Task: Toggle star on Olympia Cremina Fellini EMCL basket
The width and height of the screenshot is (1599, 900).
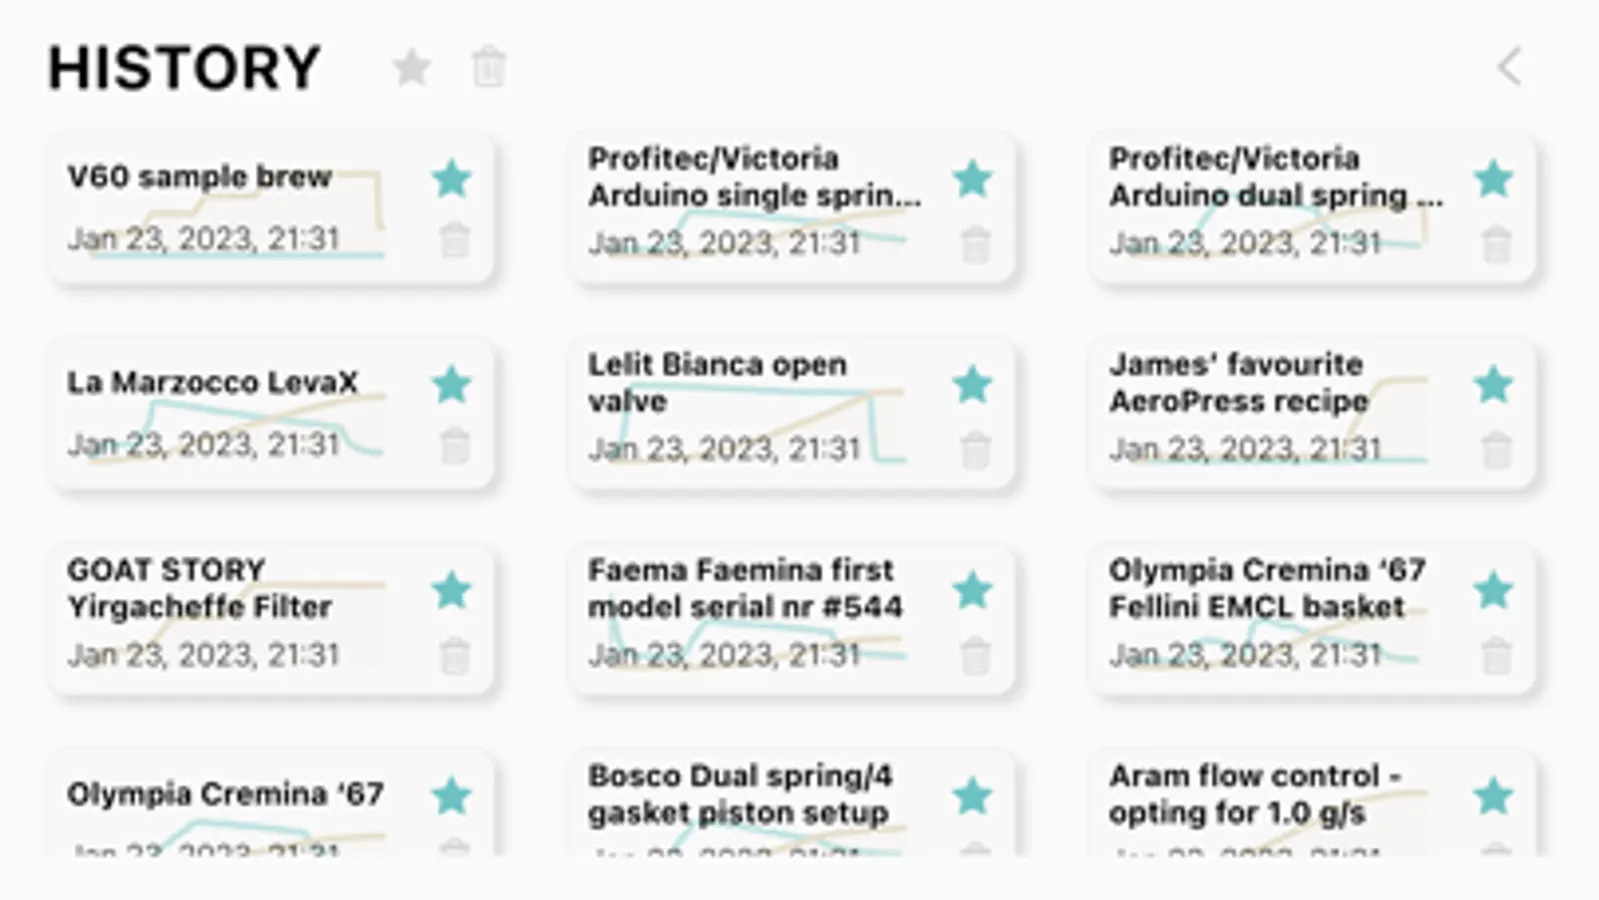Action: coord(1494,591)
